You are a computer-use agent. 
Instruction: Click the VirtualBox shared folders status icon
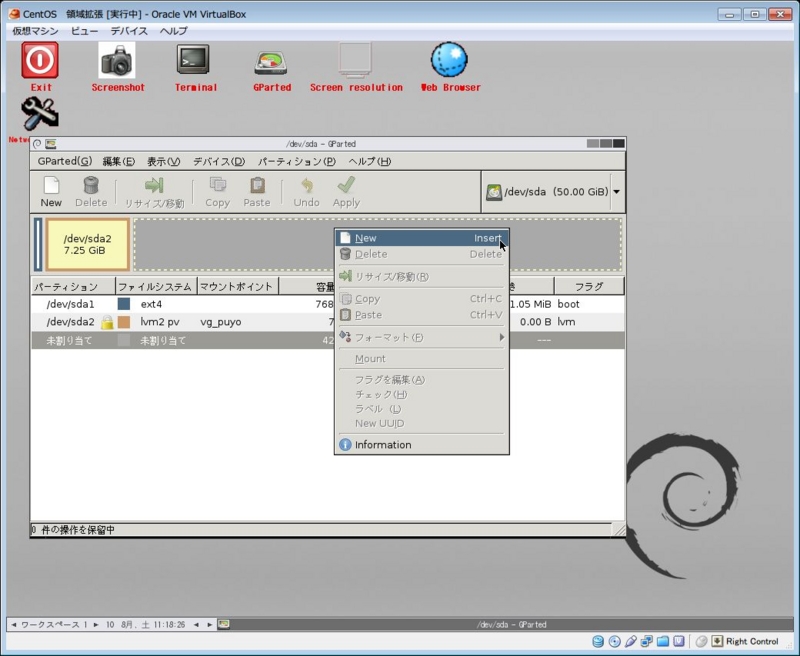tap(663, 641)
